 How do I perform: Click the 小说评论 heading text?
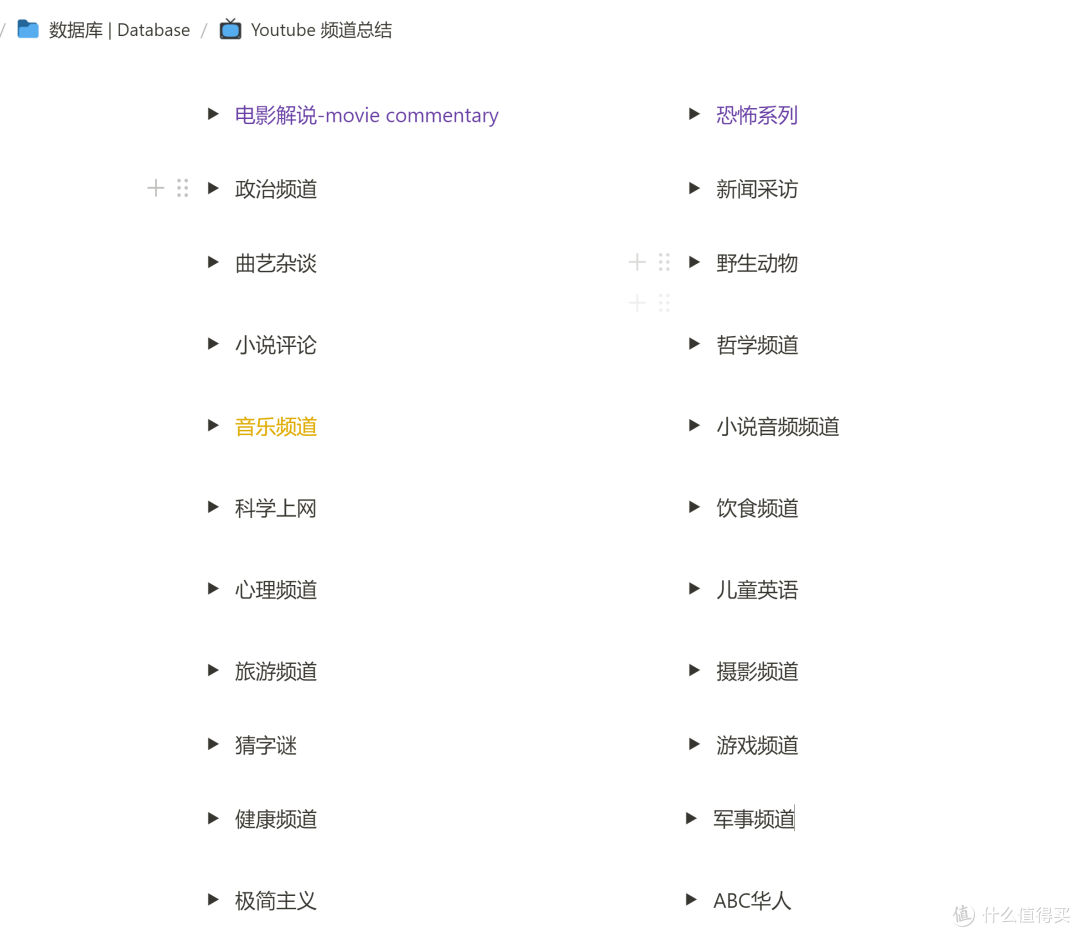pyautogui.click(x=276, y=345)
